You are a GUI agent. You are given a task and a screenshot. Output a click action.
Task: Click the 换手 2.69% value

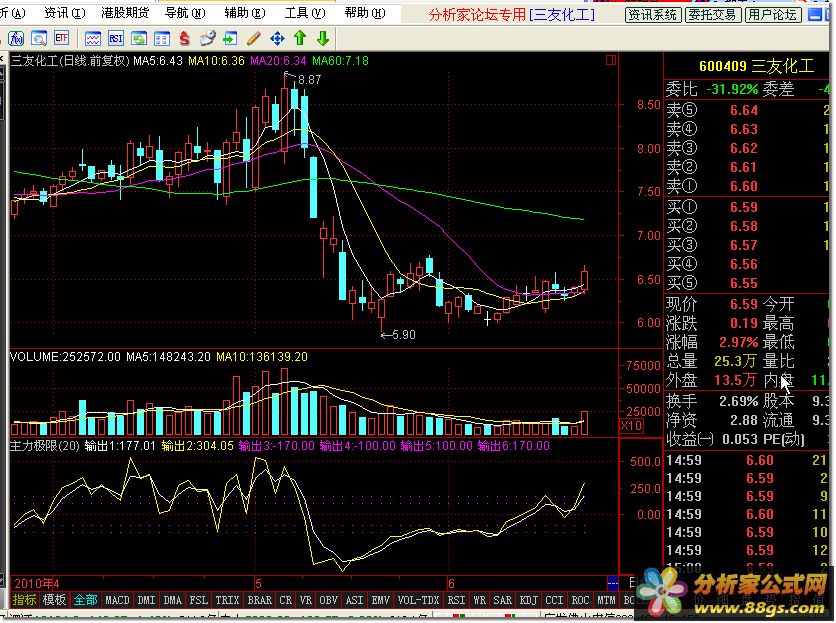(738, 401)
